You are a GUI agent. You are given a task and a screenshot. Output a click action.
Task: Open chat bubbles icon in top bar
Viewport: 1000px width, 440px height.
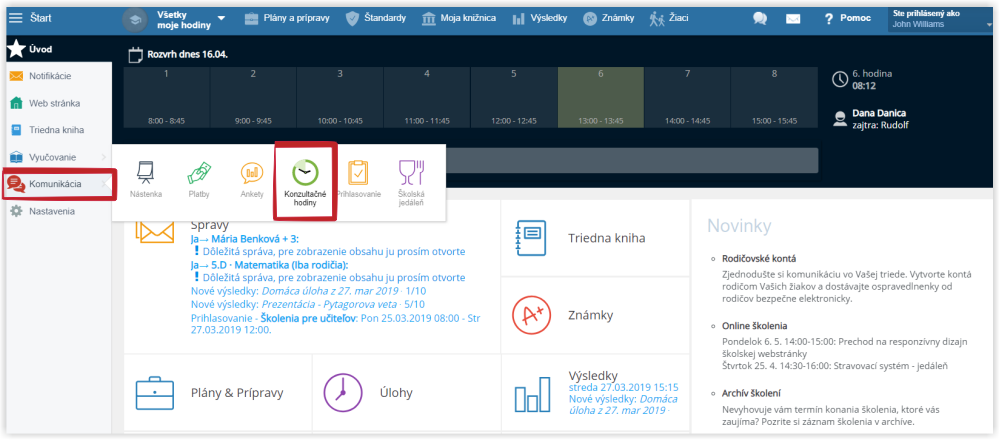coord(760,18)
